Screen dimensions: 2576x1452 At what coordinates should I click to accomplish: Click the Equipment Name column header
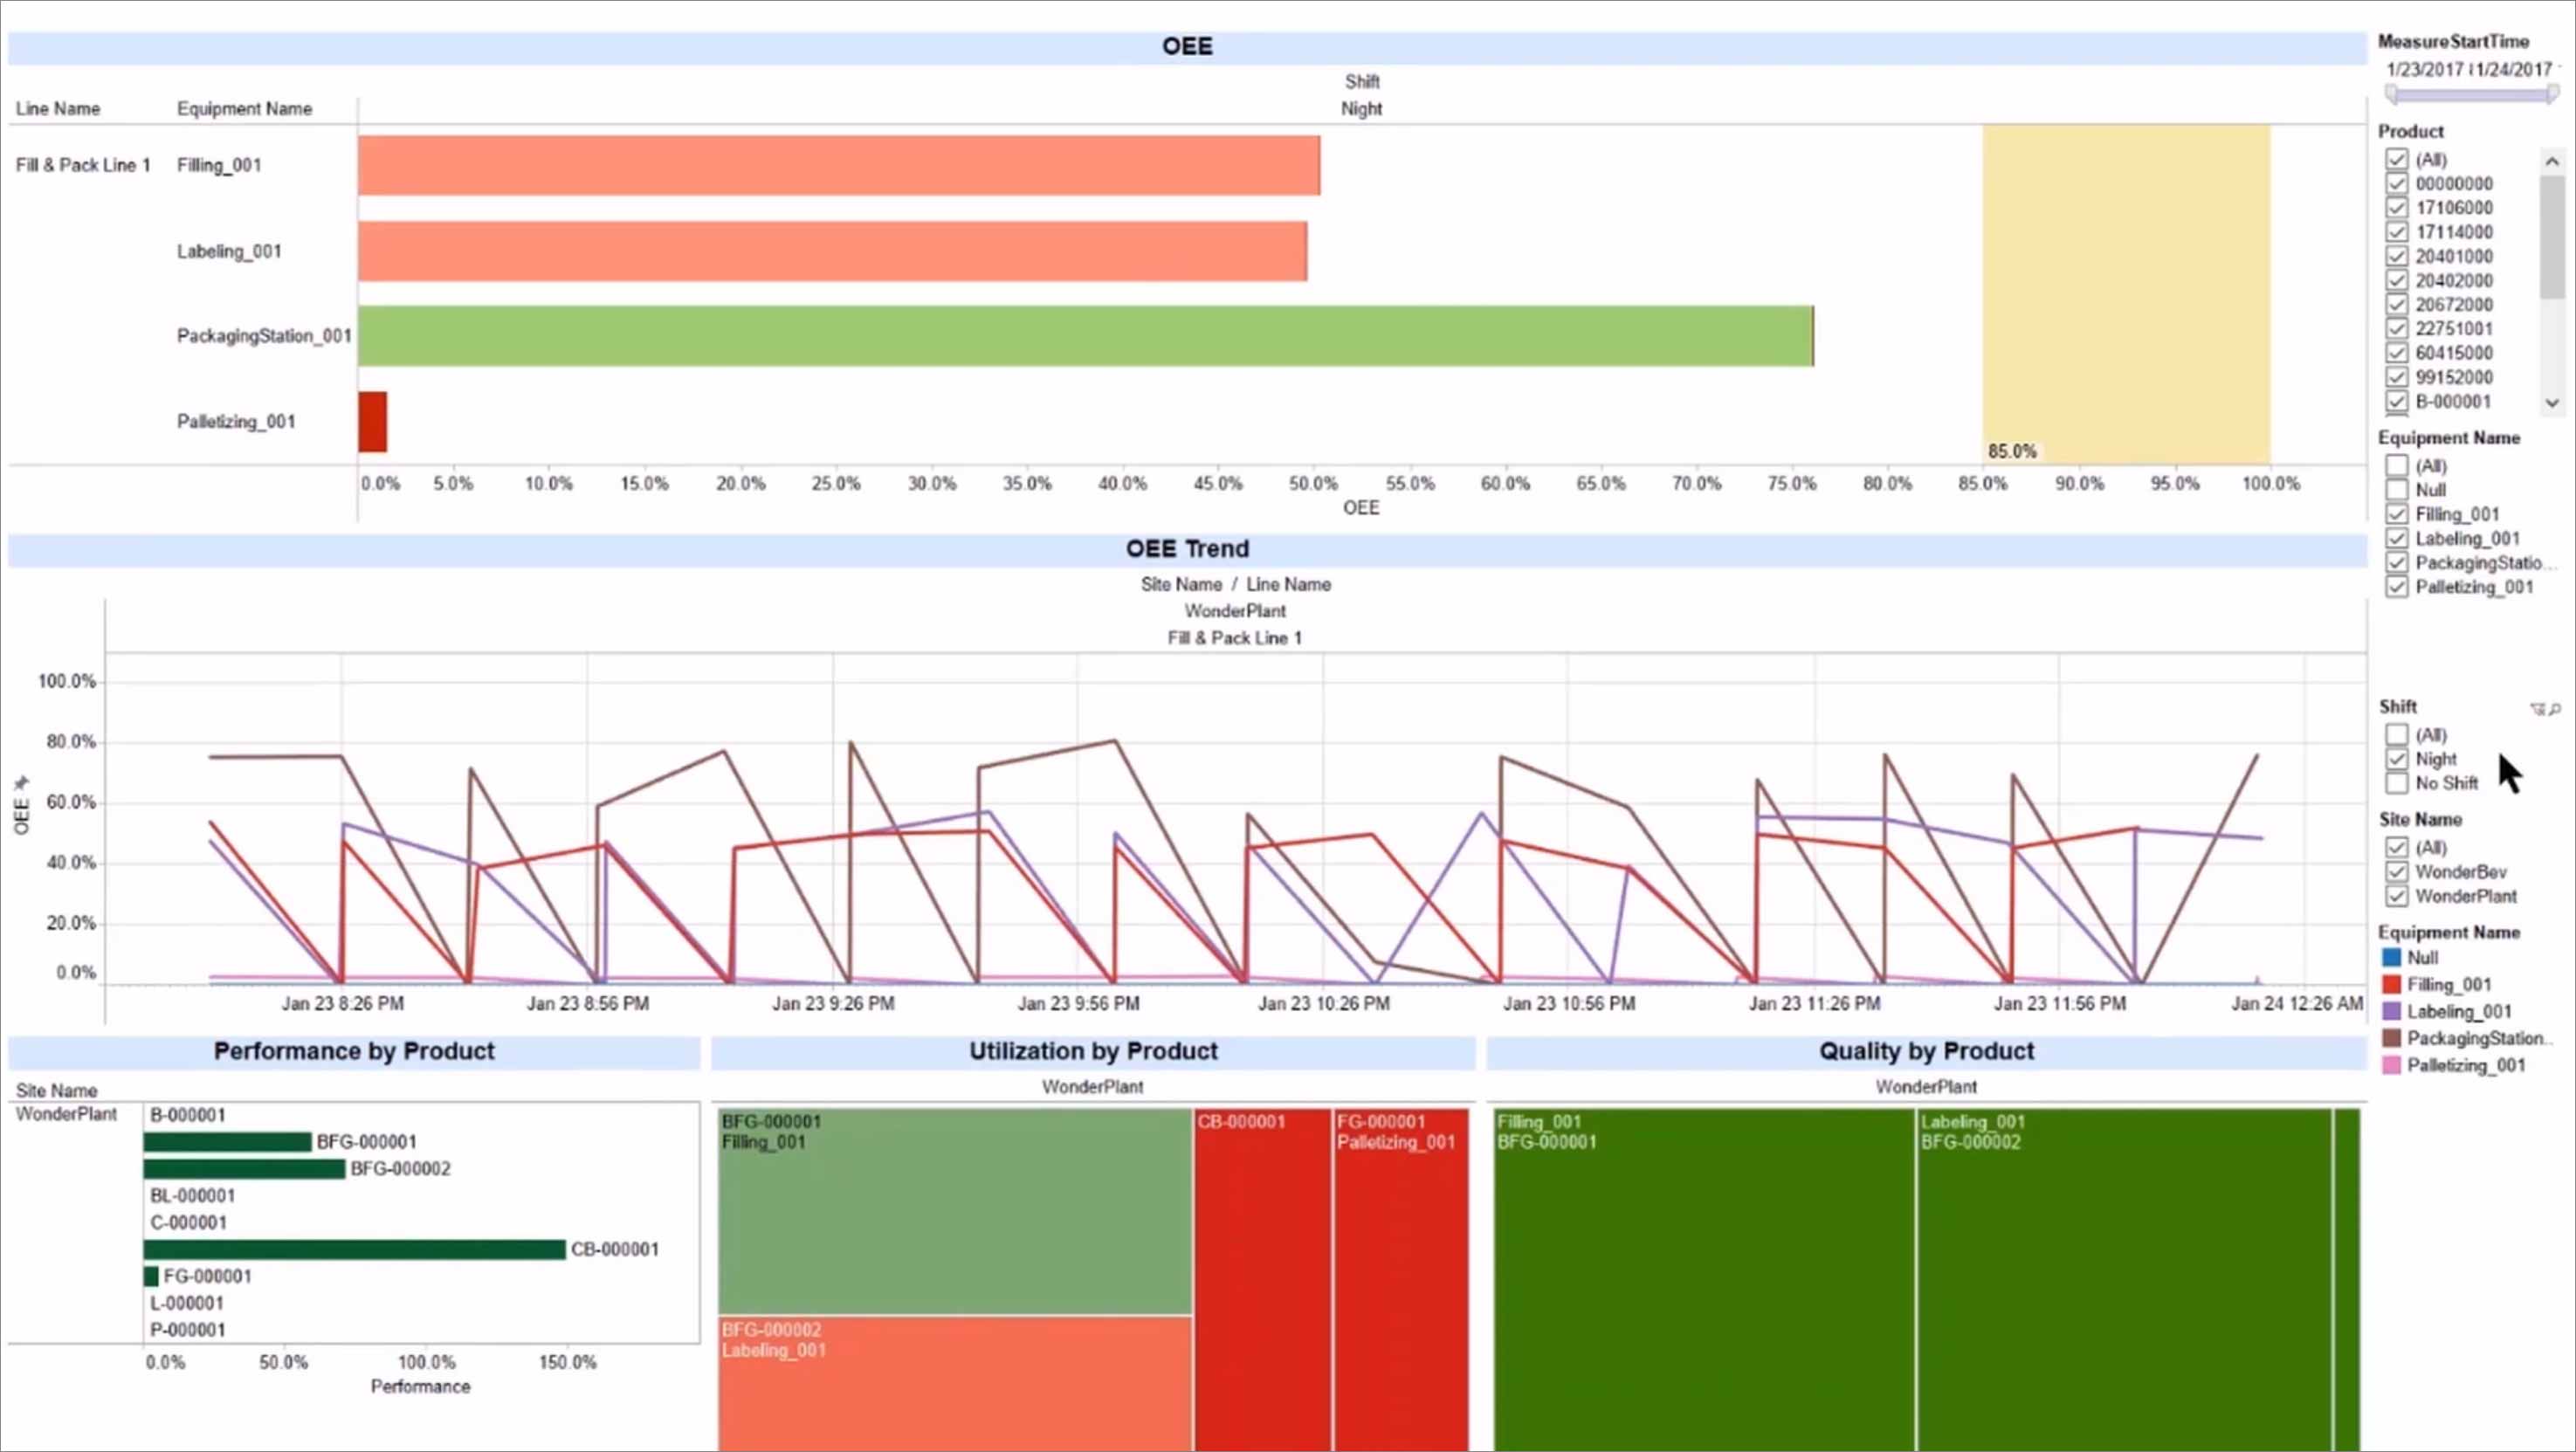[x=244, y=108]
